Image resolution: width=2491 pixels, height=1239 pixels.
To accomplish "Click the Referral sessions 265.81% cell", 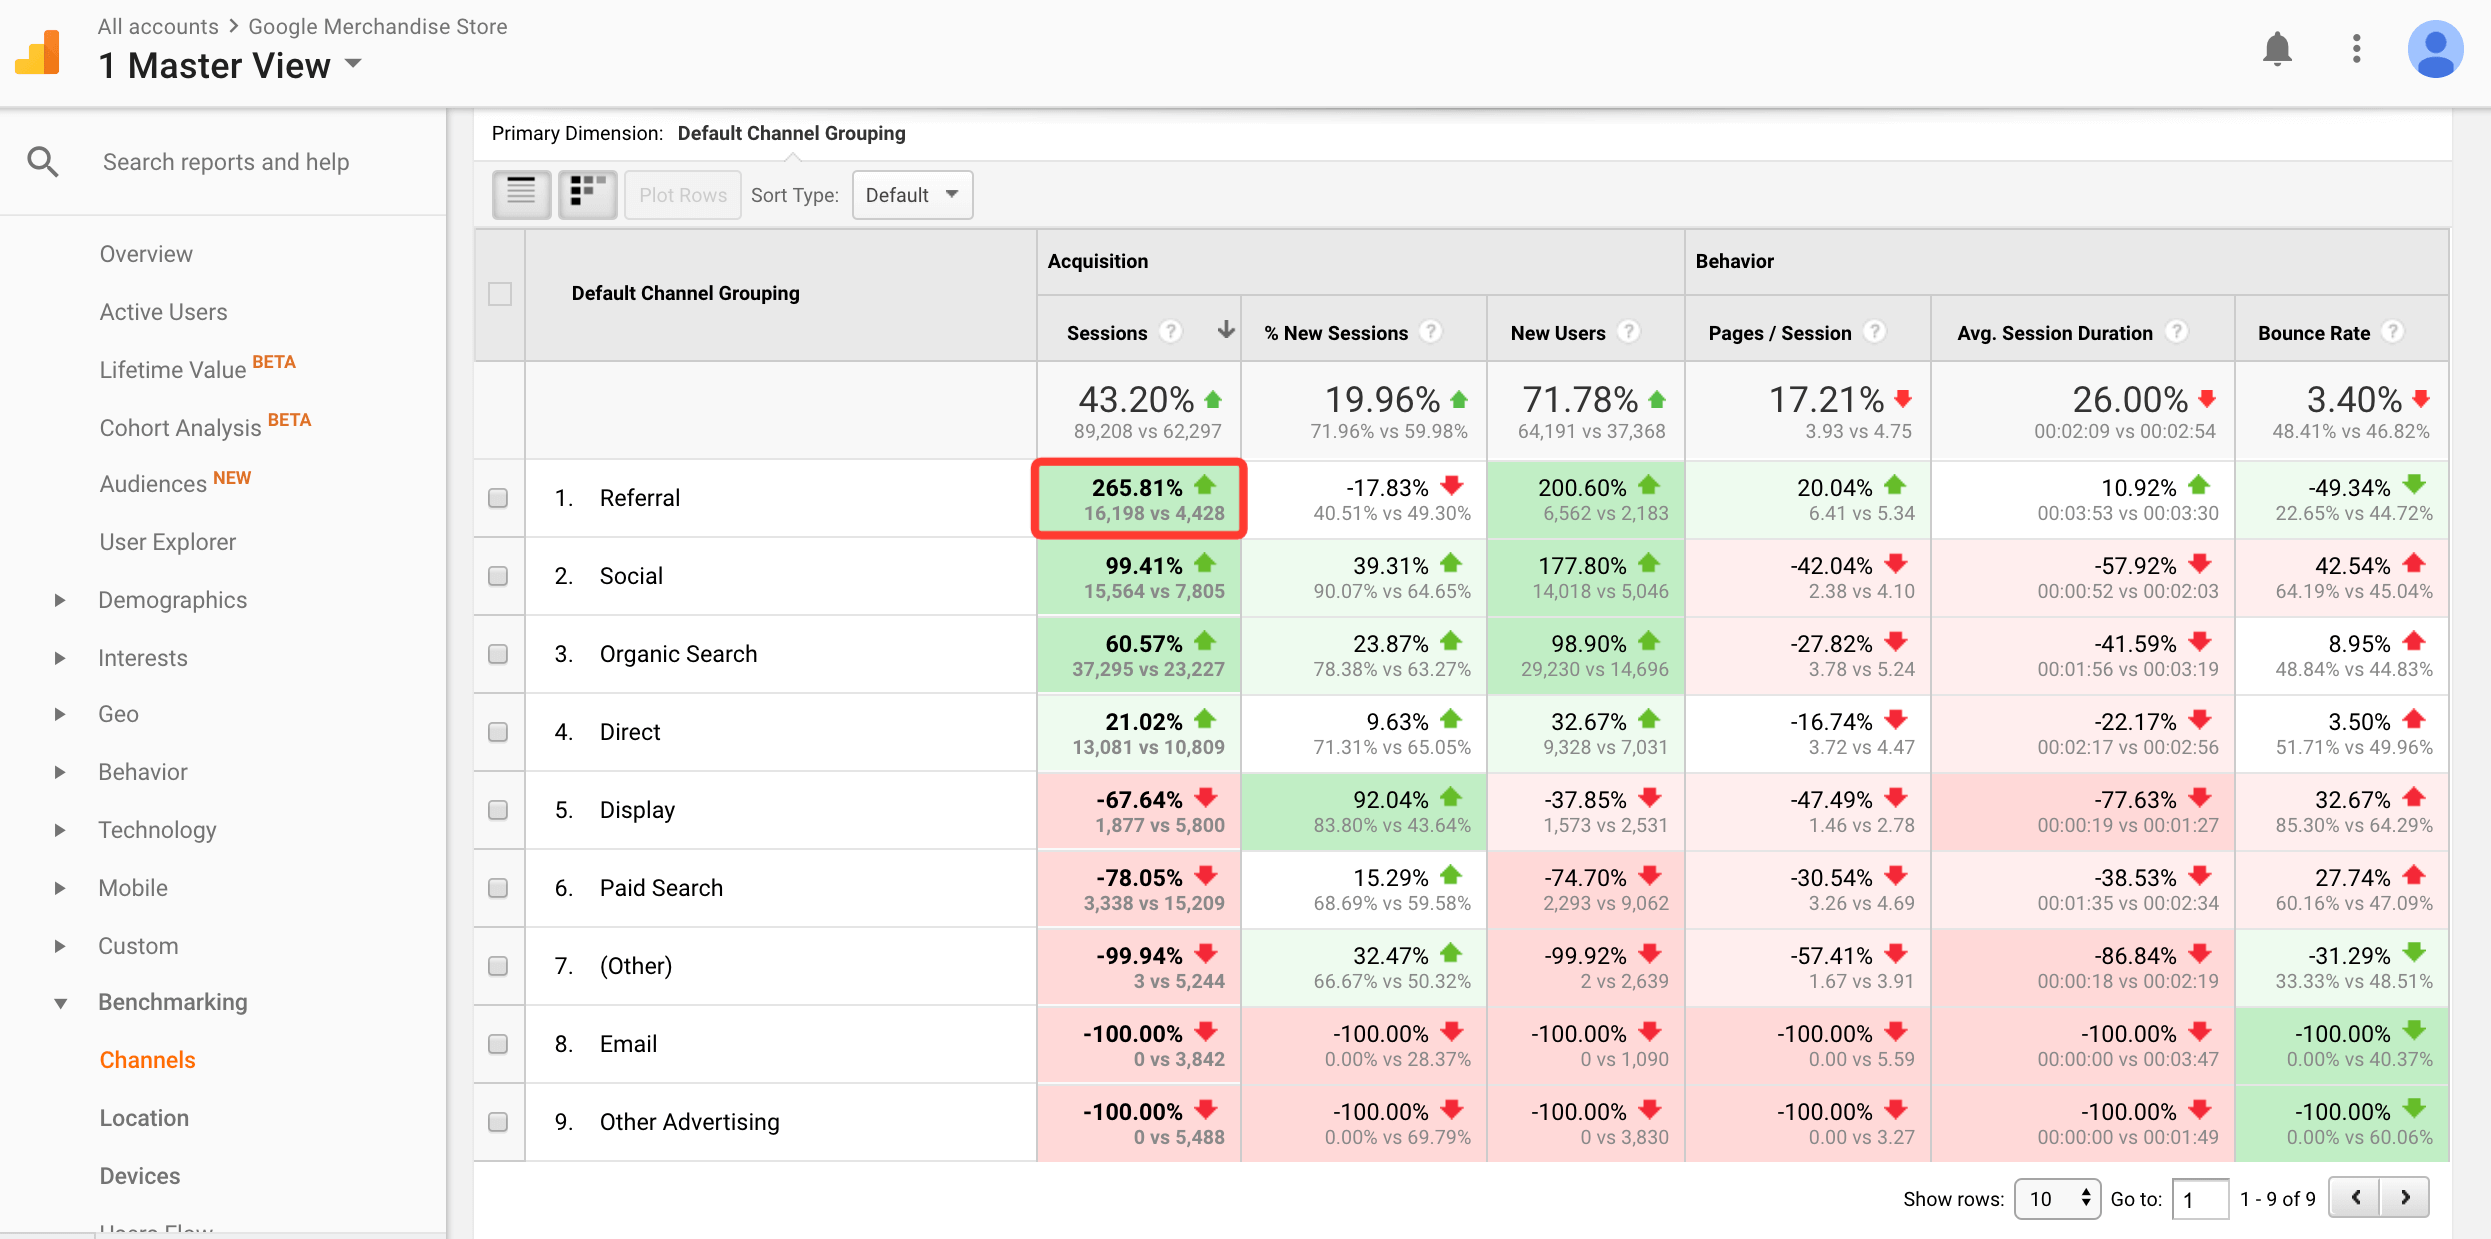I will pos(1139,499).
